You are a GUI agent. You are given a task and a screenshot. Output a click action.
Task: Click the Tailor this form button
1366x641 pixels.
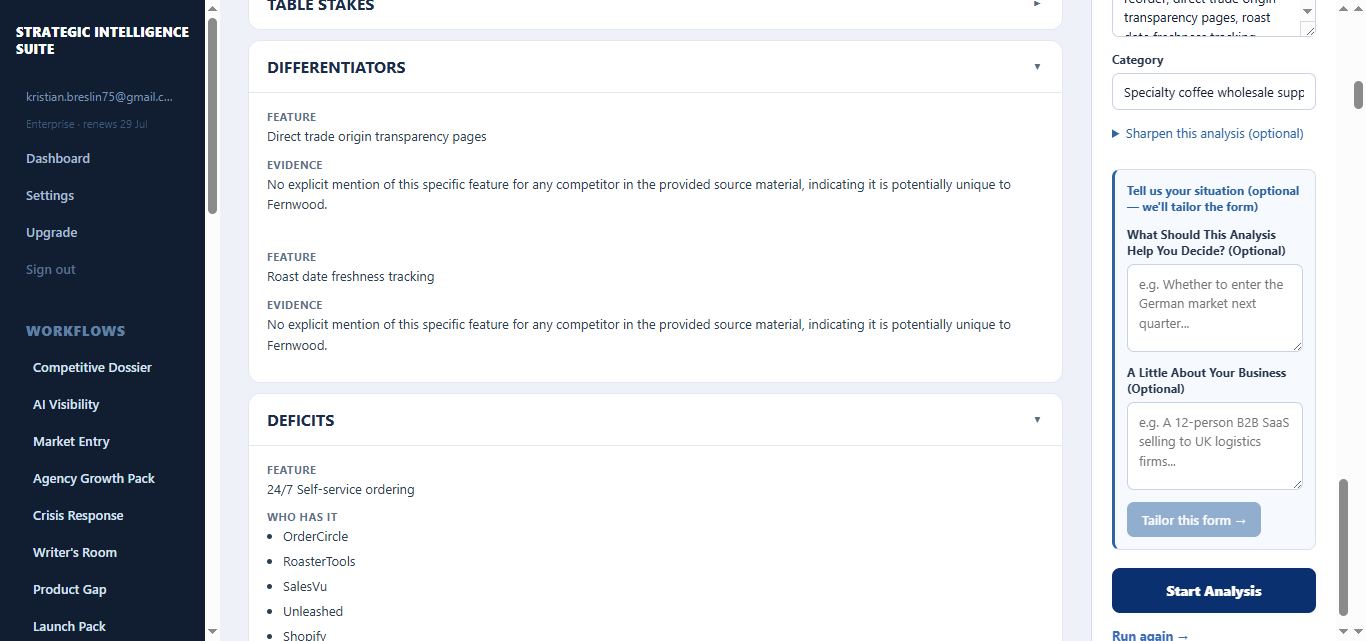(1194, 520)
